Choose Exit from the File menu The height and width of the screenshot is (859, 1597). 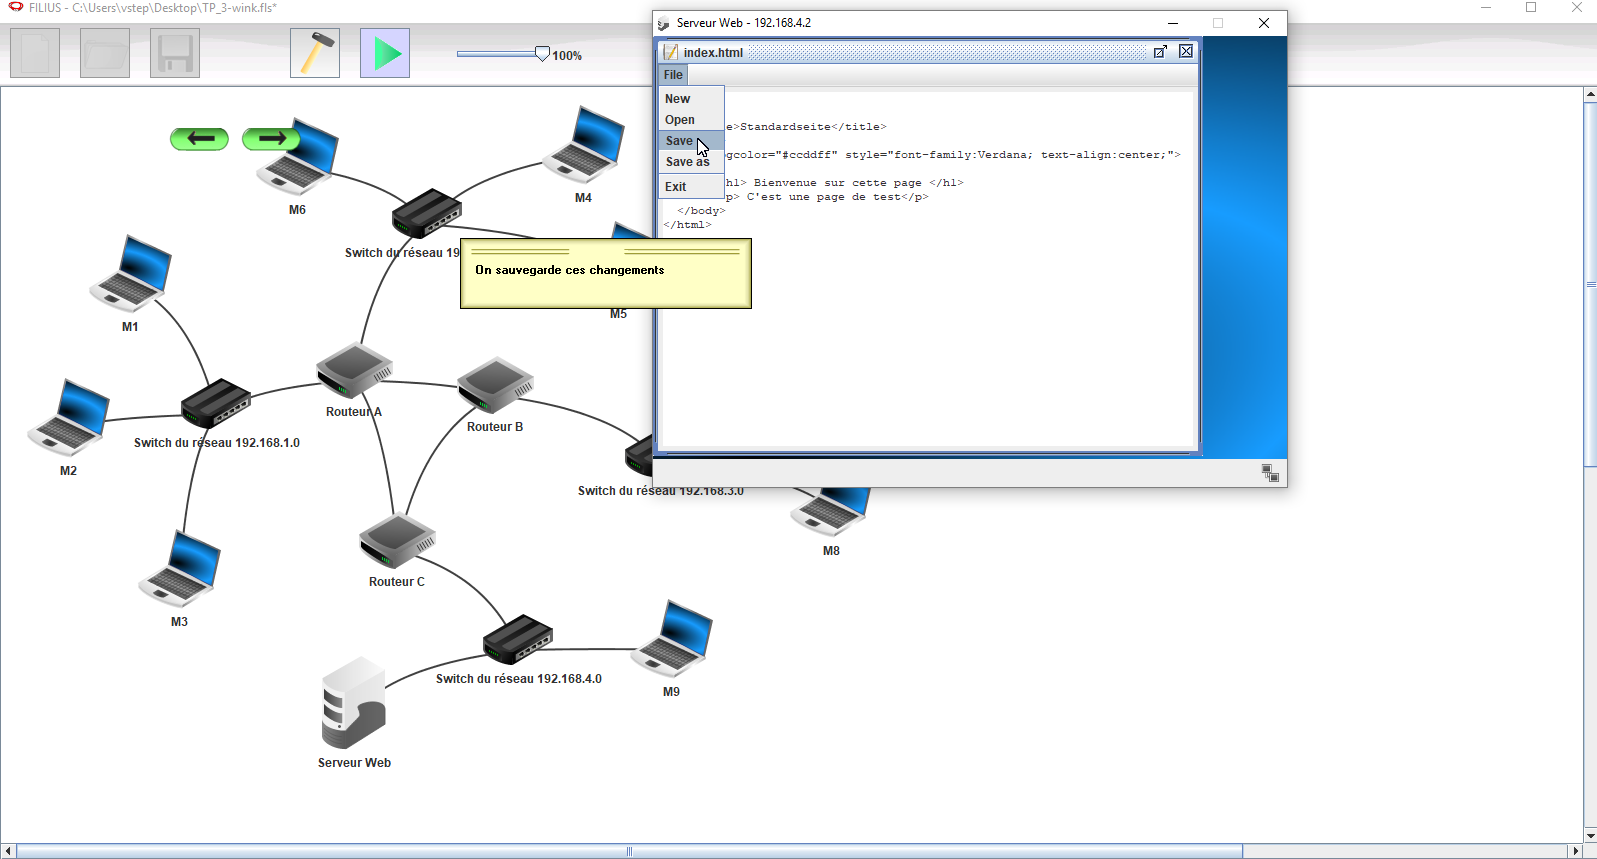[690, 187]
